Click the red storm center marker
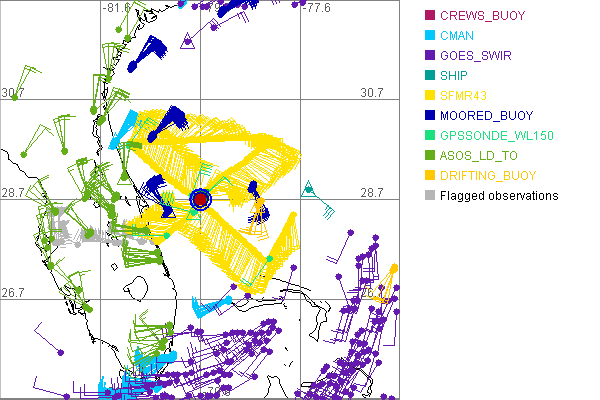 click(x=200, y=200)
